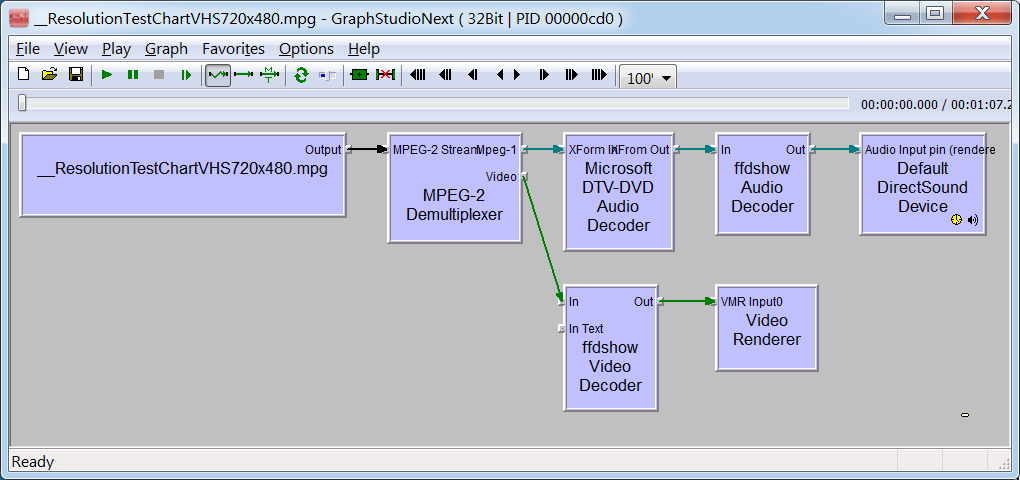Viewport: 1020px width, 480px height.
Task: Click the yellow clock icon on the DirectSound Device
Action: click(x=956, y=220)
